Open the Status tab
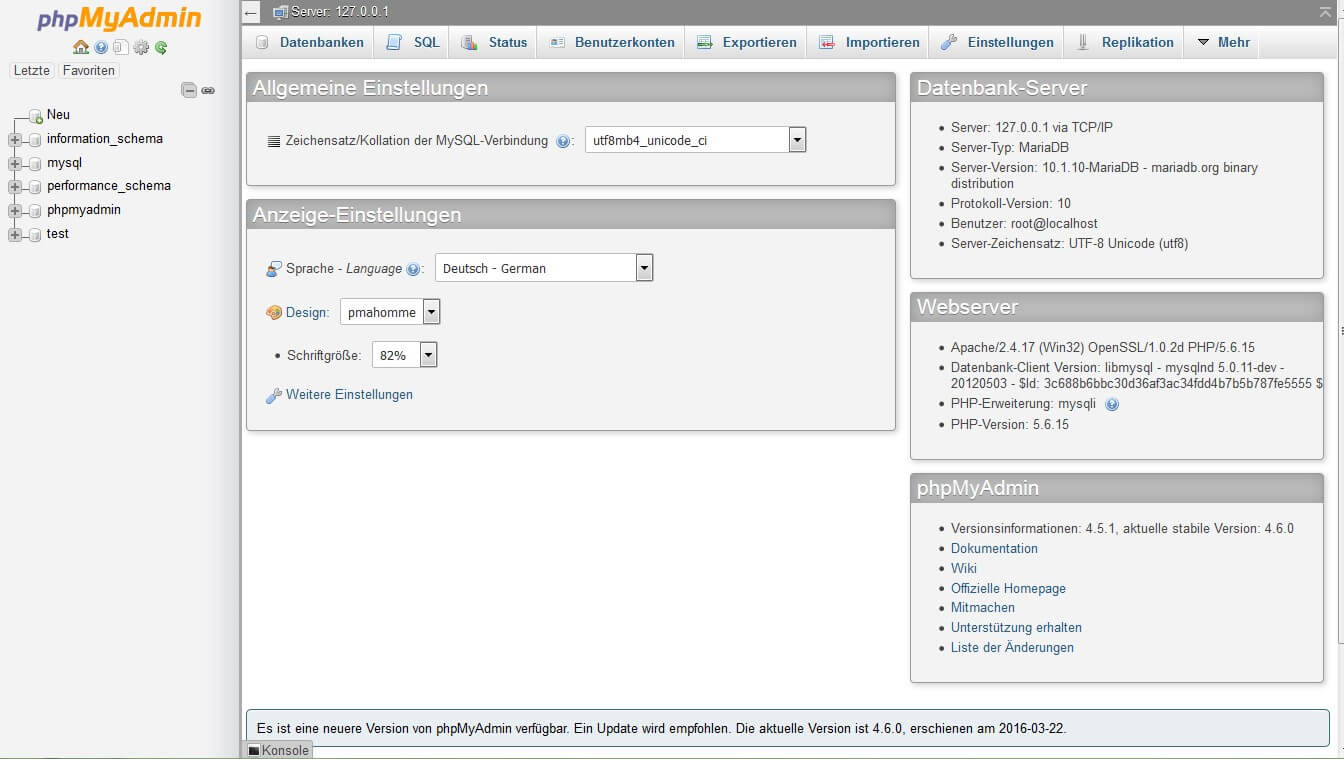 tap(494, 42)
